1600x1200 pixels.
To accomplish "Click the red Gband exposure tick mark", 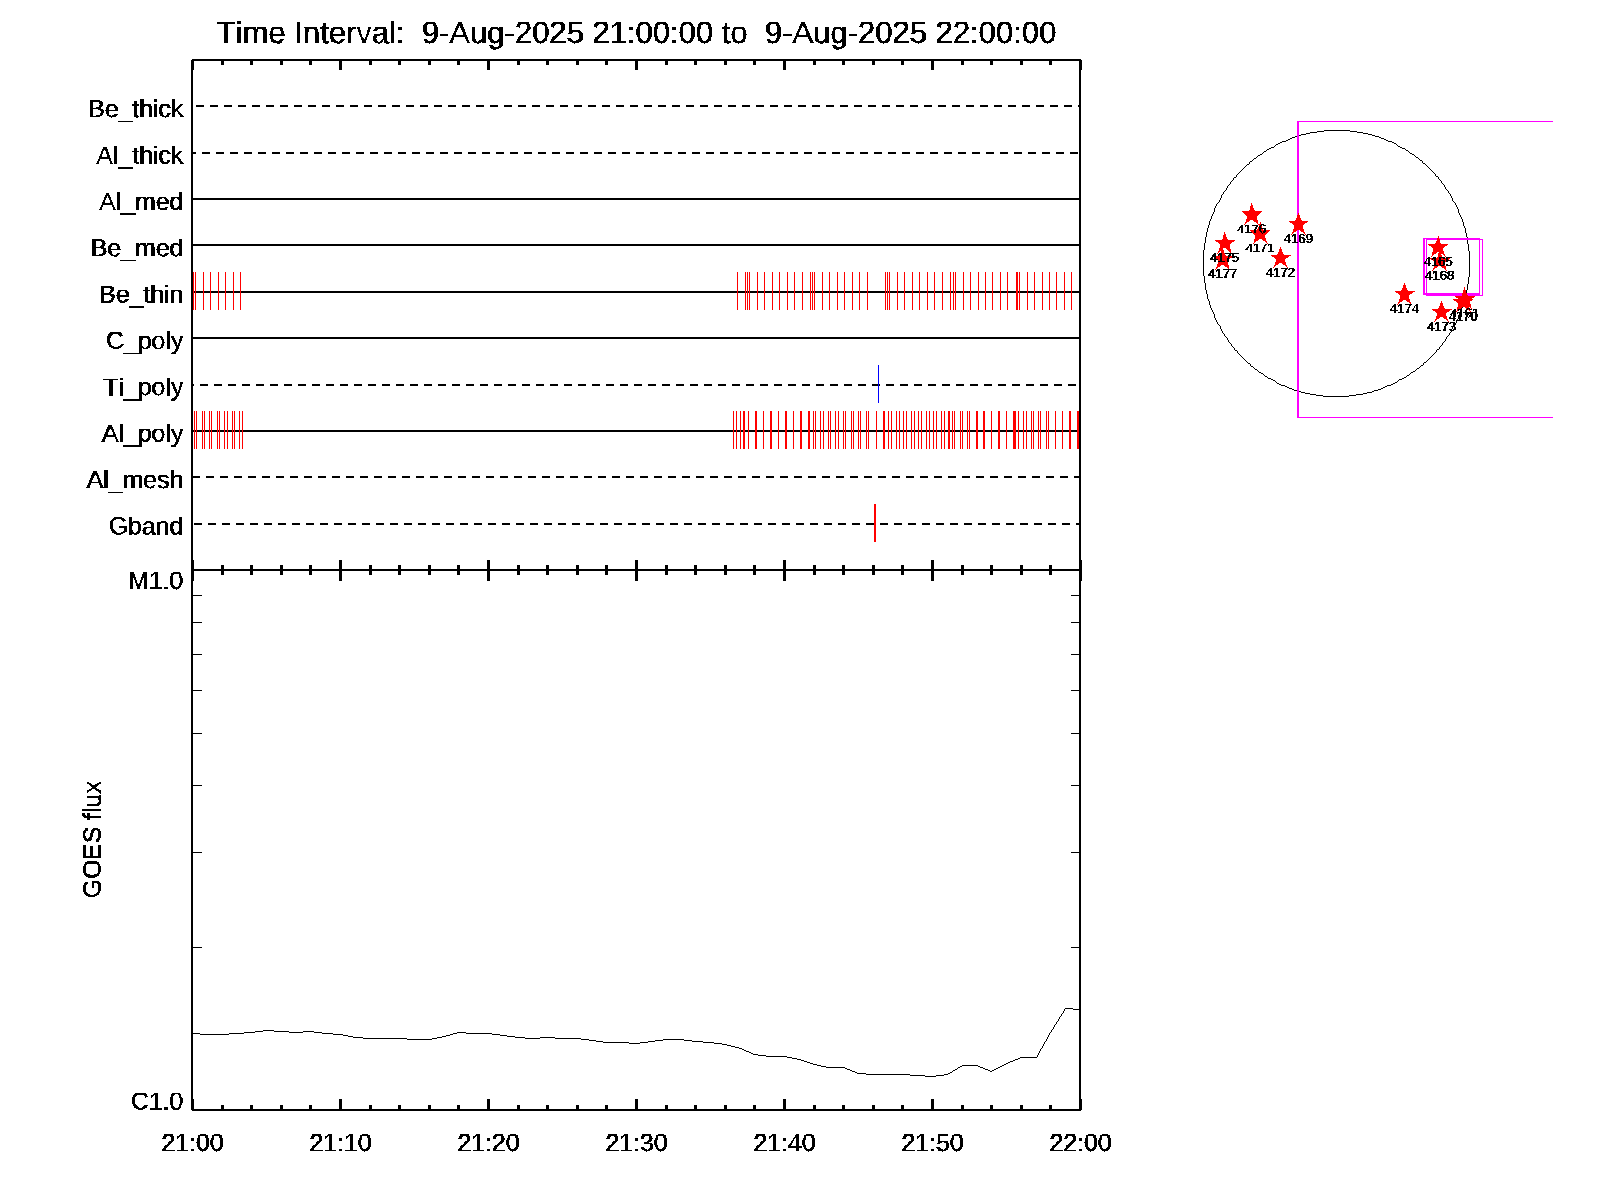I will tap(875, 523).
